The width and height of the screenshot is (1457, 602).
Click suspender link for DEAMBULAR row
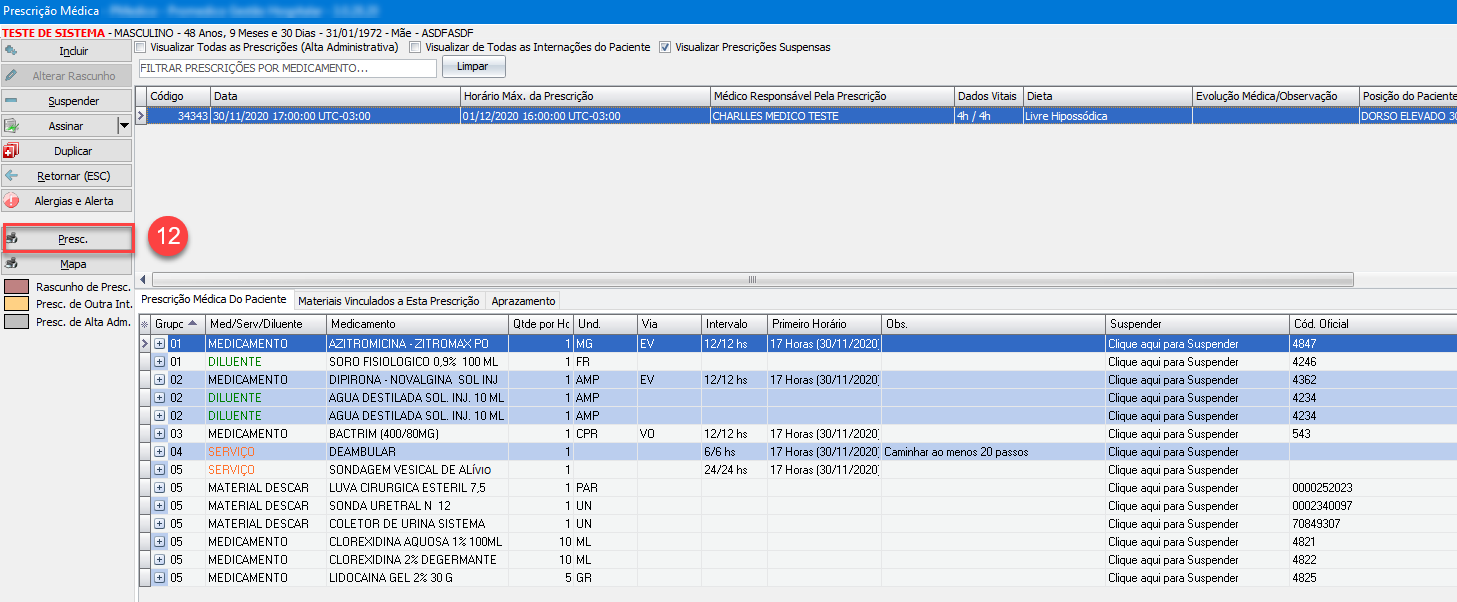(x=1173, y=452)
